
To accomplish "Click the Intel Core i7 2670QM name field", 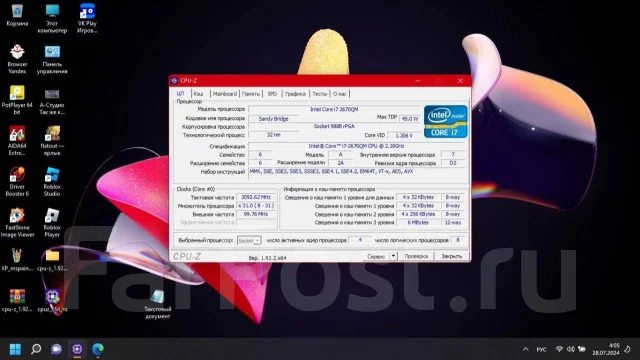I will (x=334, y=109).
